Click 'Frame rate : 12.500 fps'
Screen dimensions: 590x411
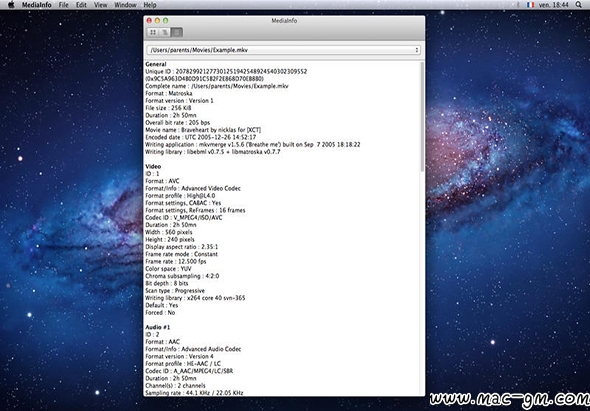[176, 261]
